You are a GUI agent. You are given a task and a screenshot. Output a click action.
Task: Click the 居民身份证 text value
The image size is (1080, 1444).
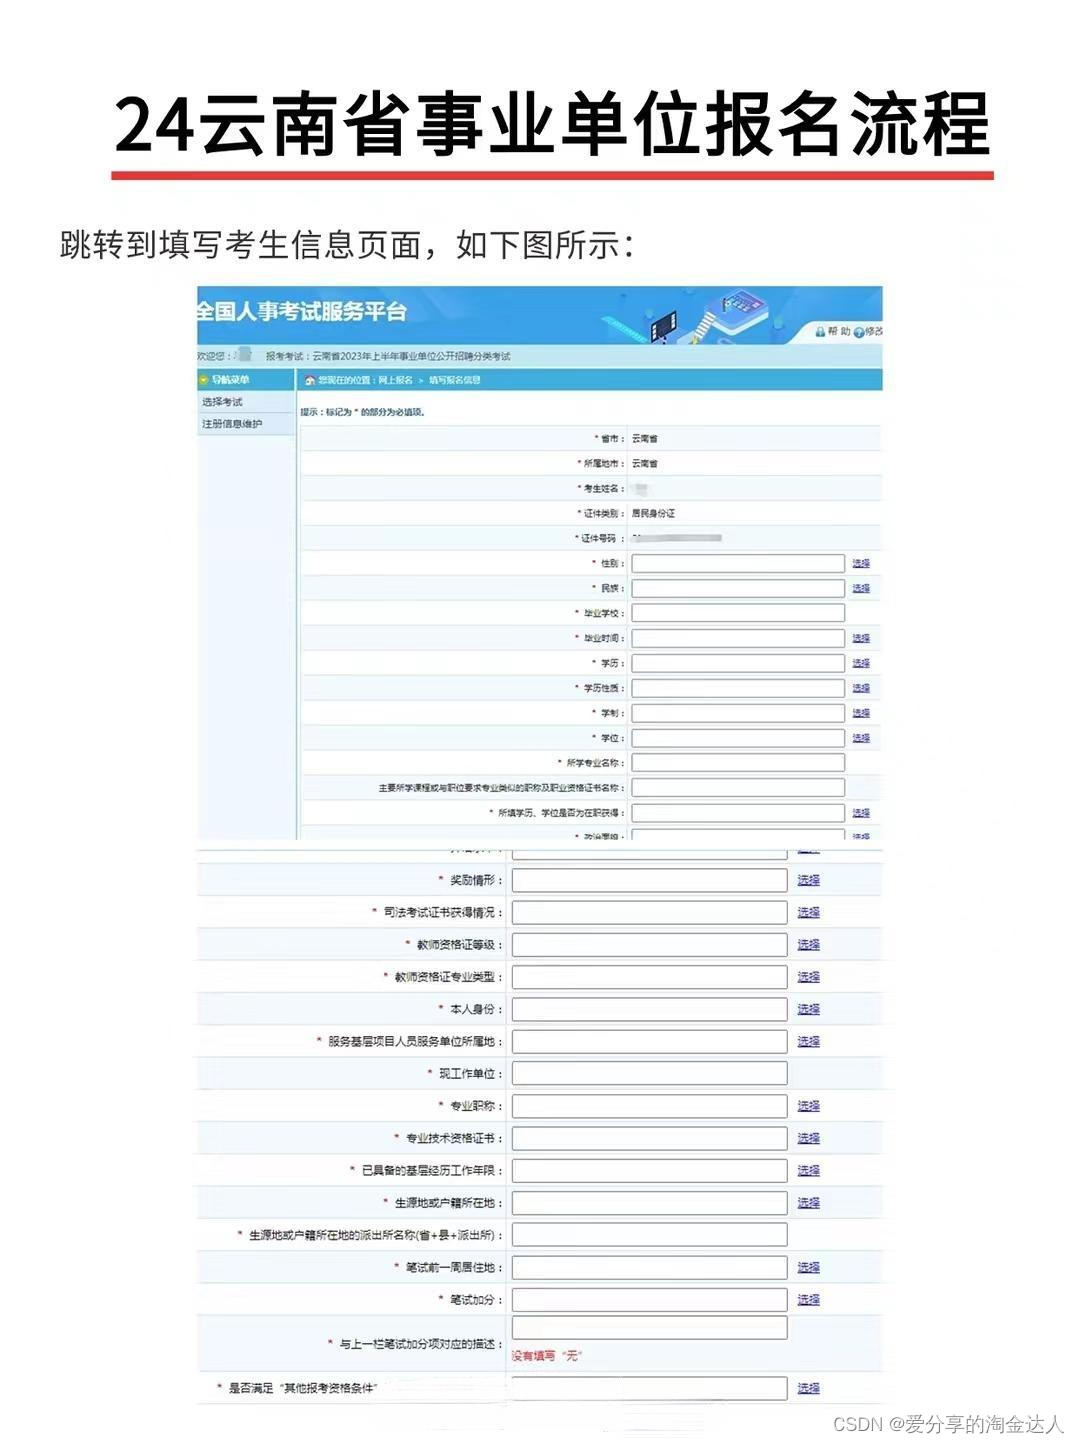point(654,513)
